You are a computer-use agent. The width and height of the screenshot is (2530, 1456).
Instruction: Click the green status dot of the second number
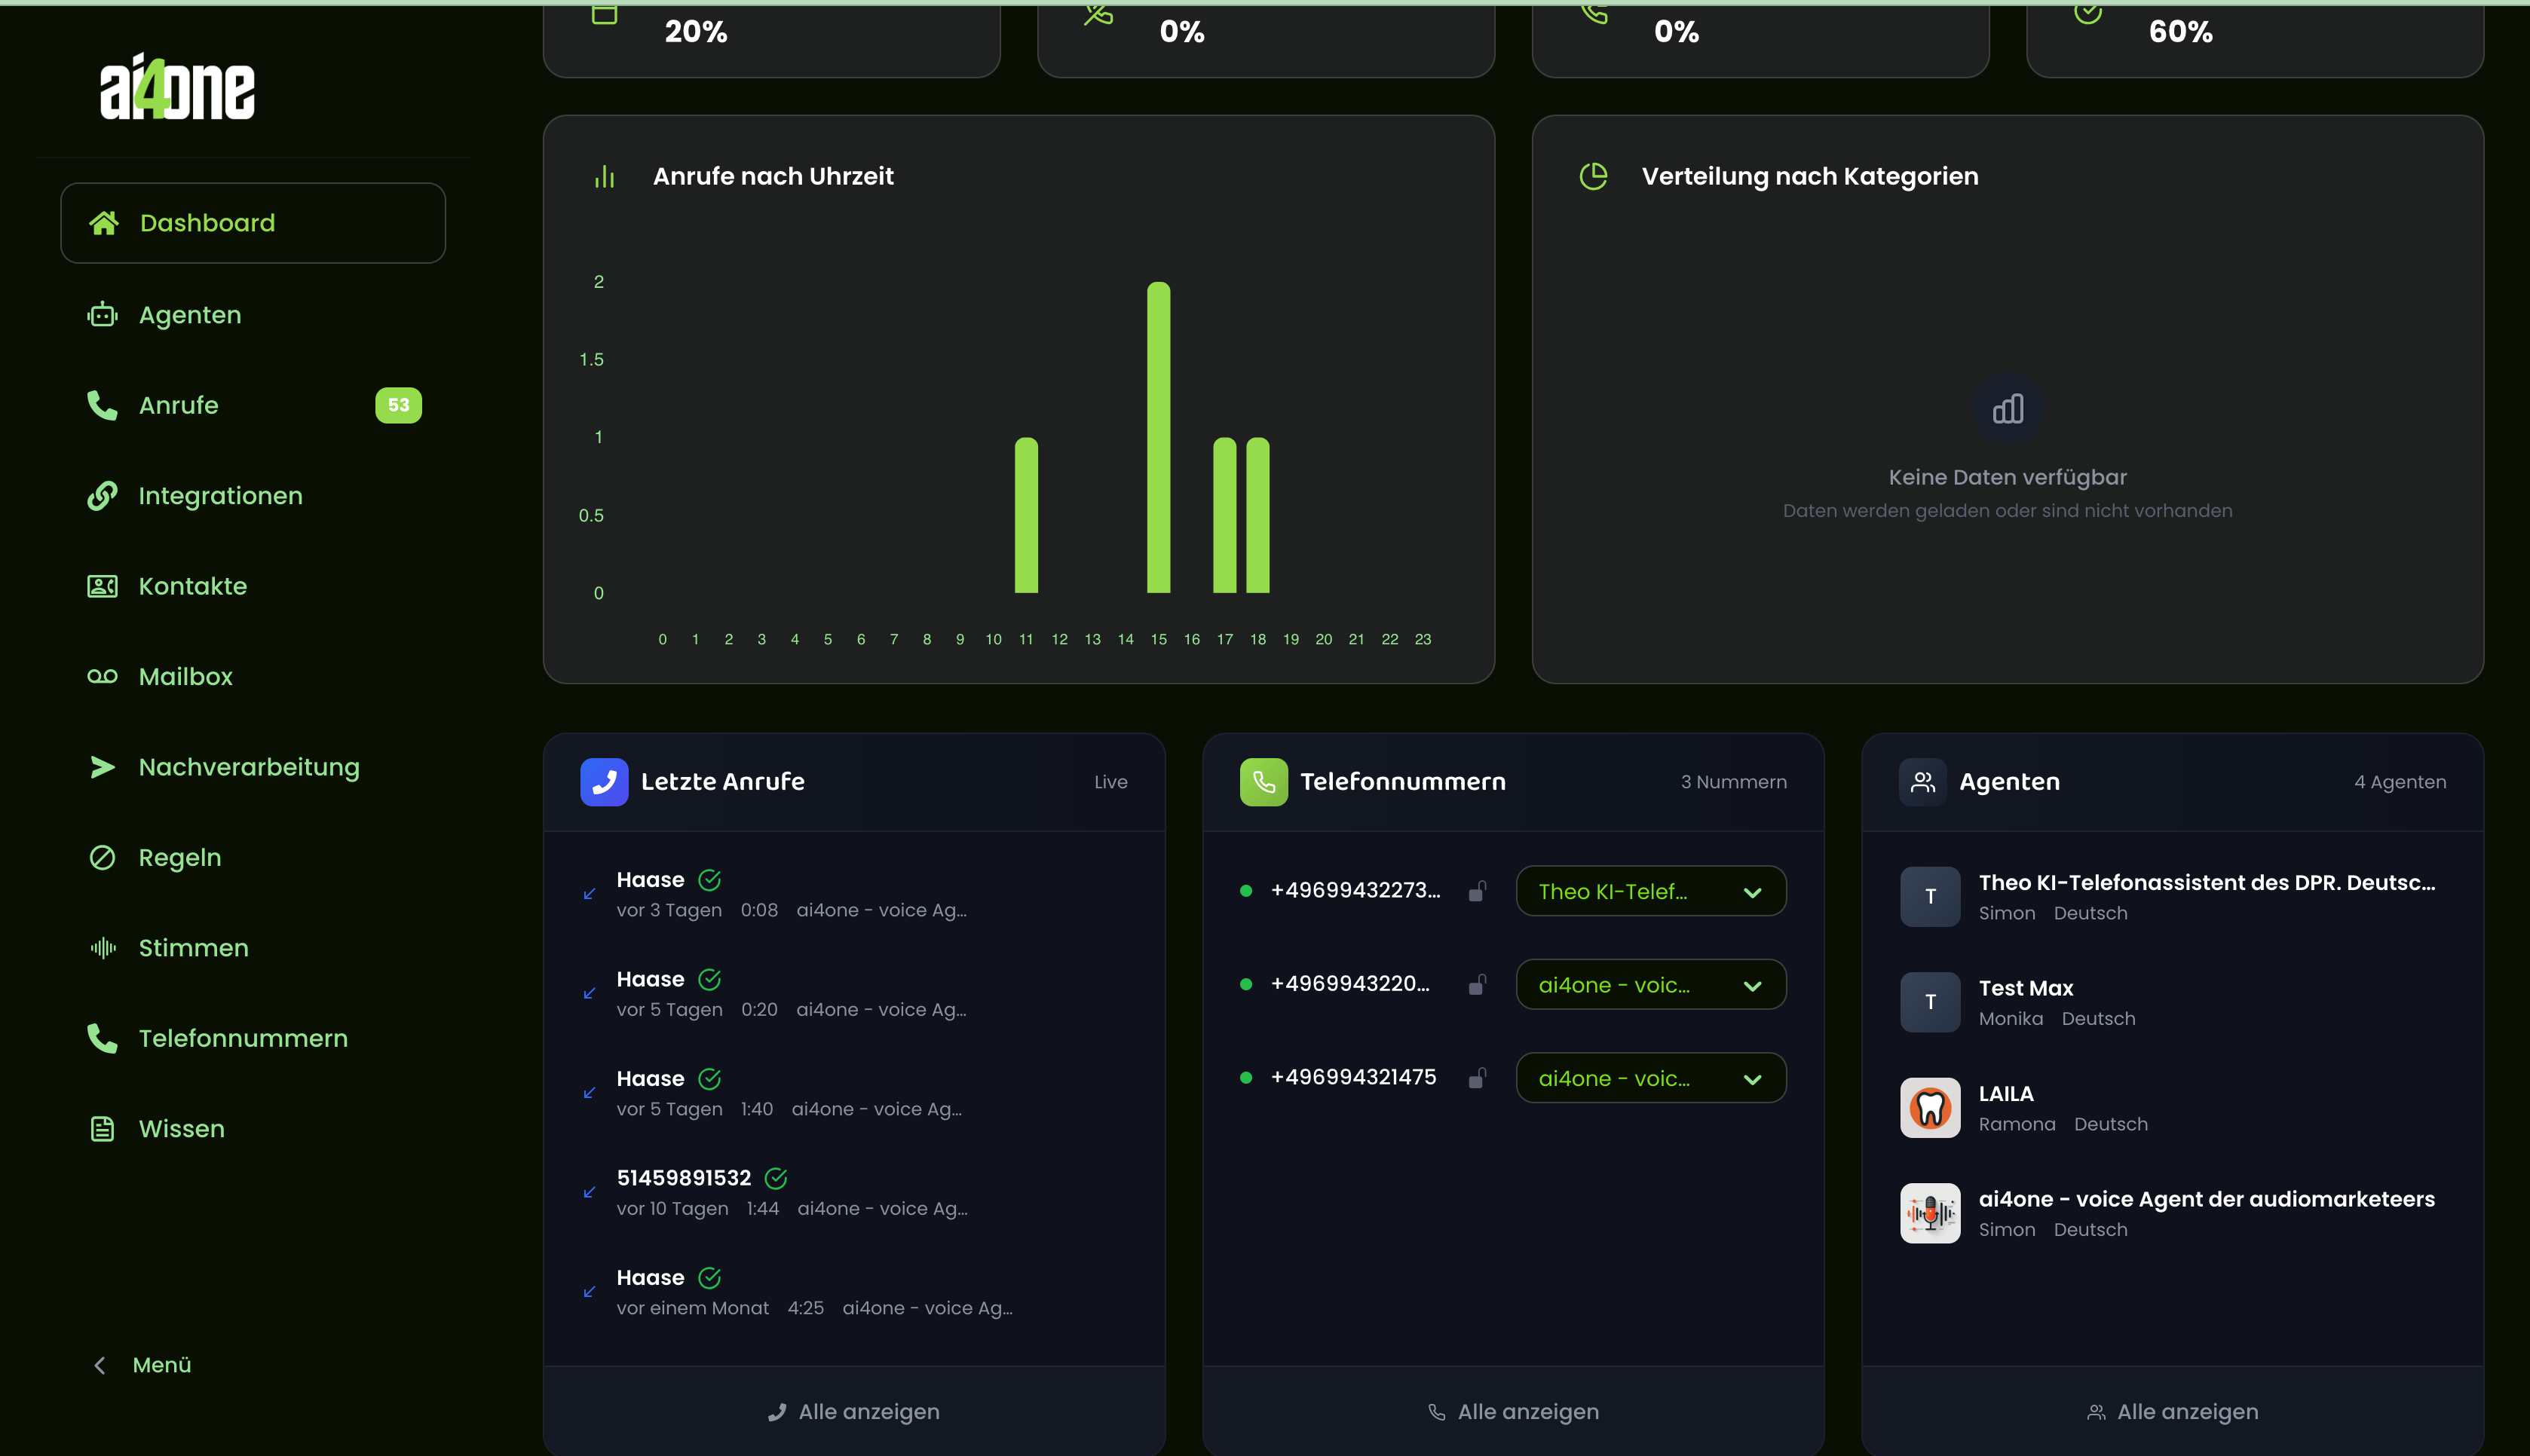[1247, 983]
